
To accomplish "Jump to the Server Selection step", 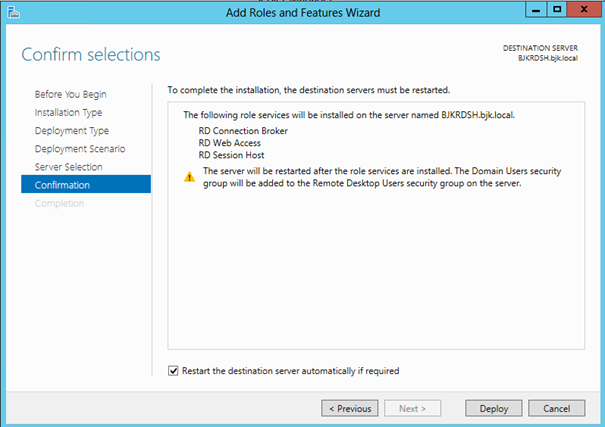I will pos(69,167).
